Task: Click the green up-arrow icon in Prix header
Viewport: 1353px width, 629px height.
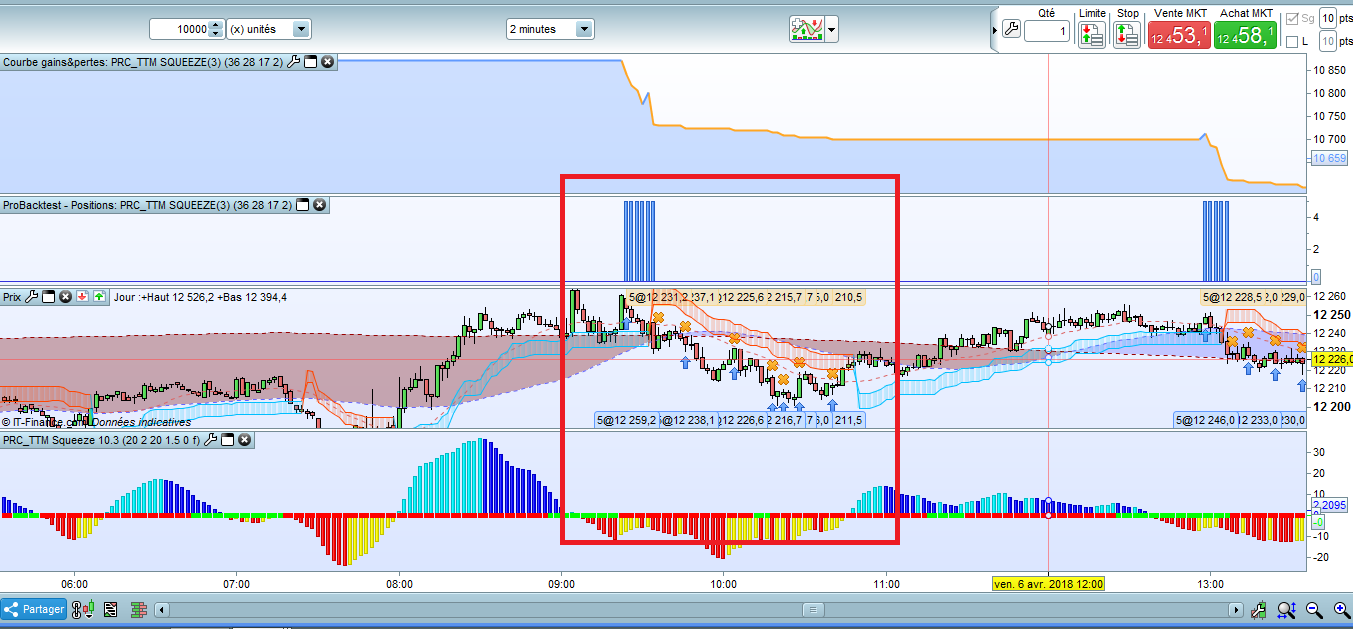Action: coord(98,296)
